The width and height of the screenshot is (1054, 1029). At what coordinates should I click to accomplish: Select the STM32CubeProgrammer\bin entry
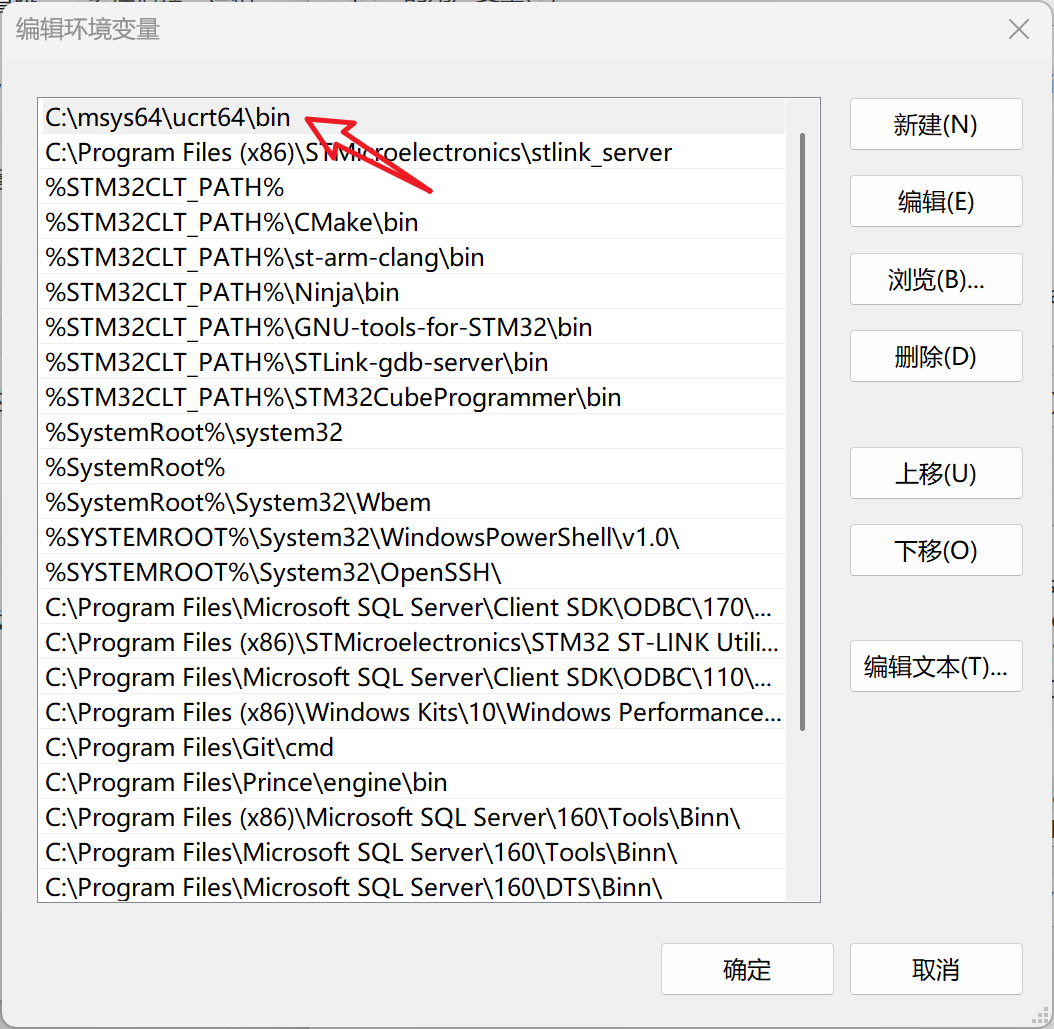412,397
